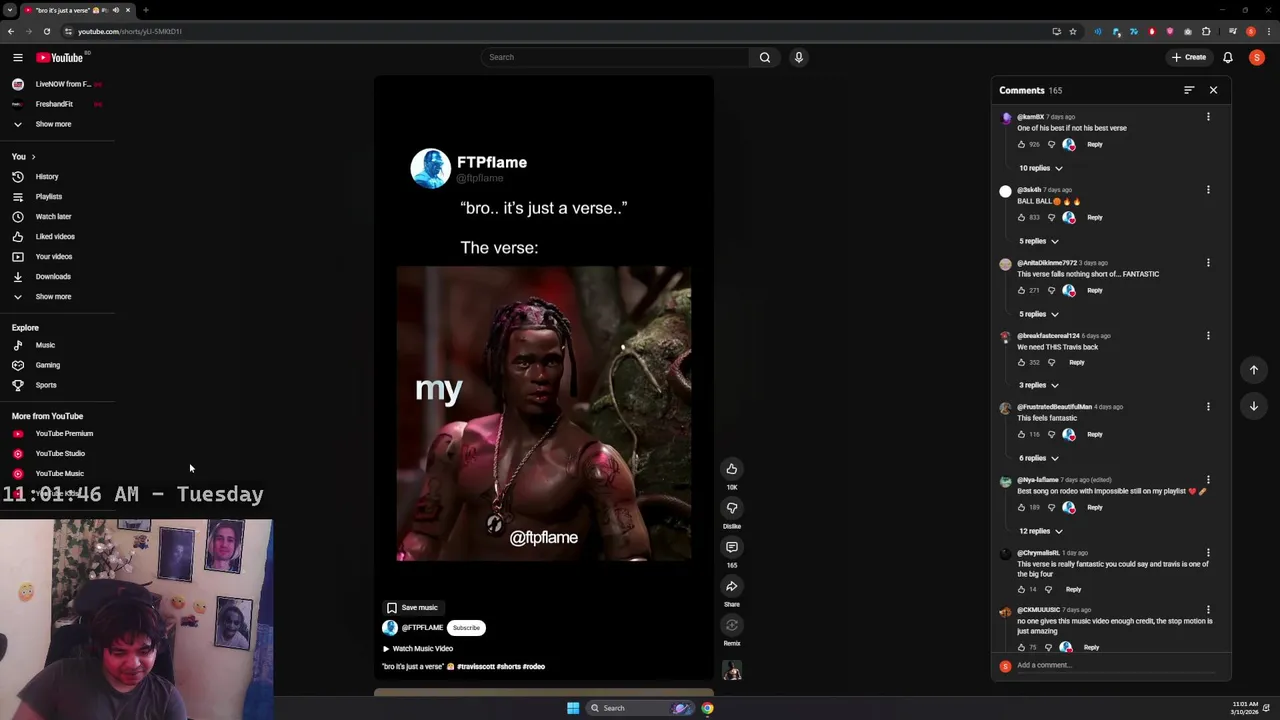
Task: Open Chrome extensions puzzle icon
Action: pyautogui.click(x=1206, y=31)
